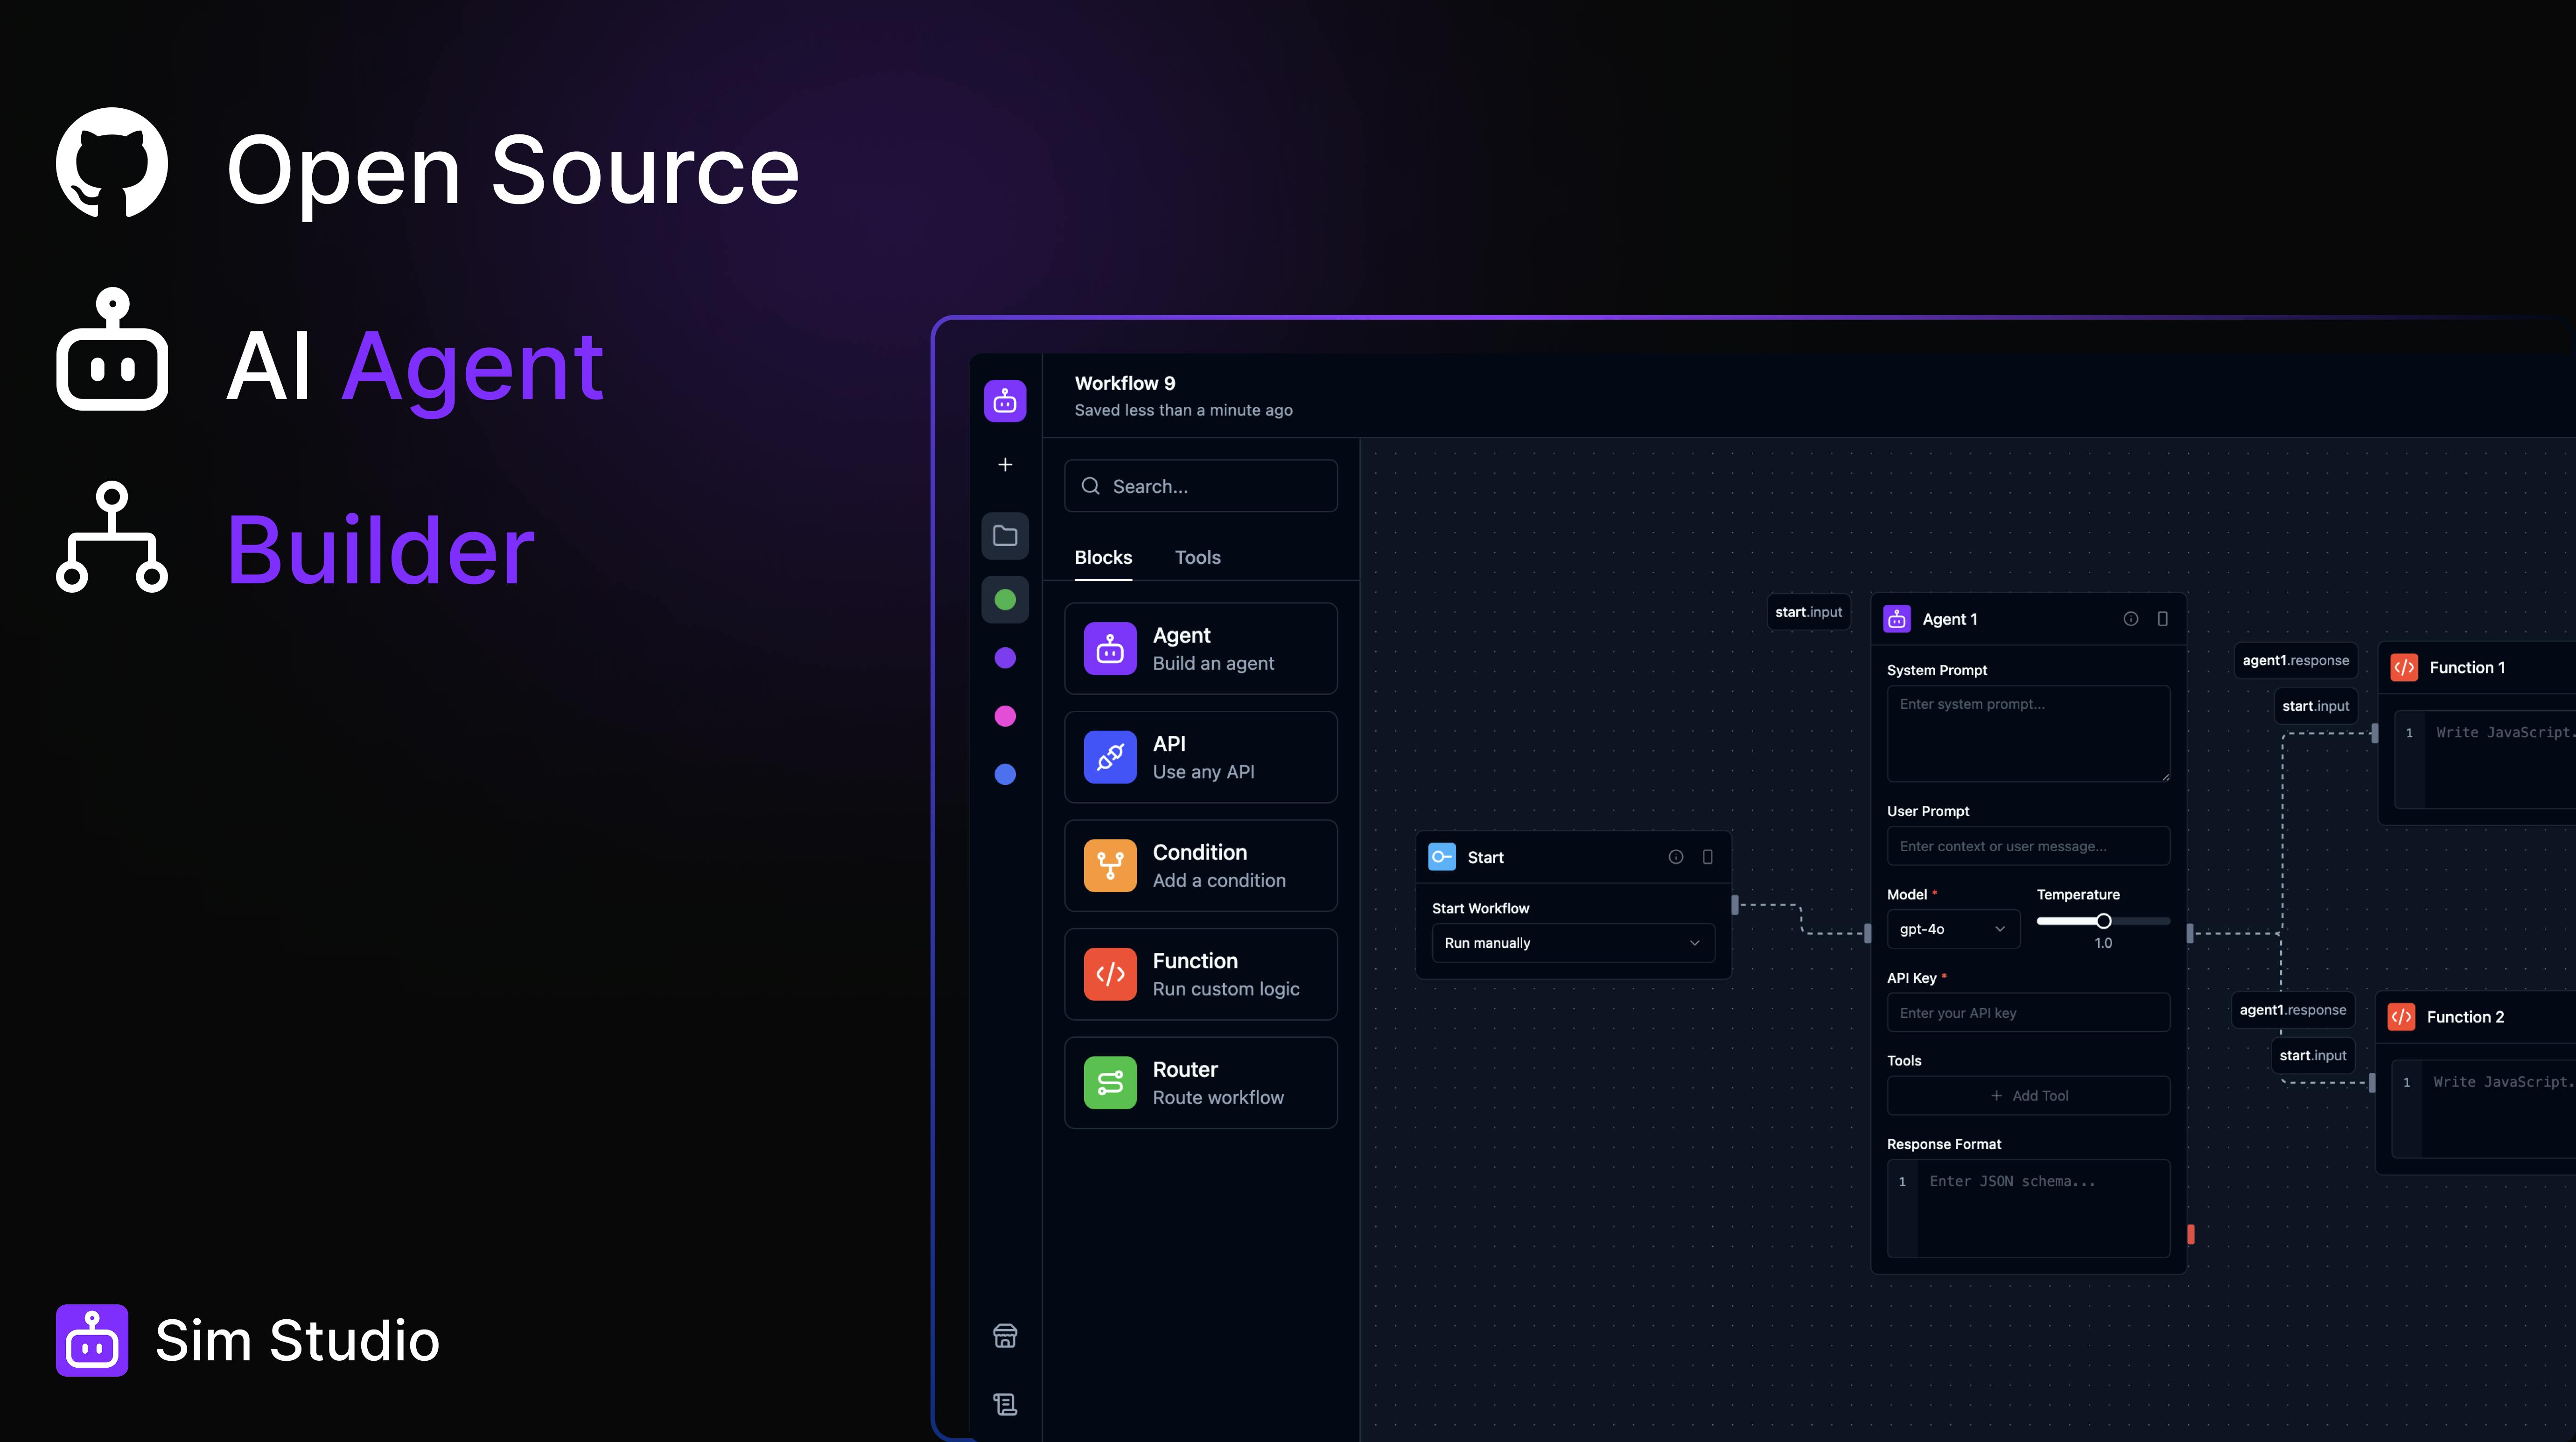Image resolution: width=2576 pixels, height=1442 pixels.
Task: Click the Agent 1 input connection handle
Action: point(1868,933)
